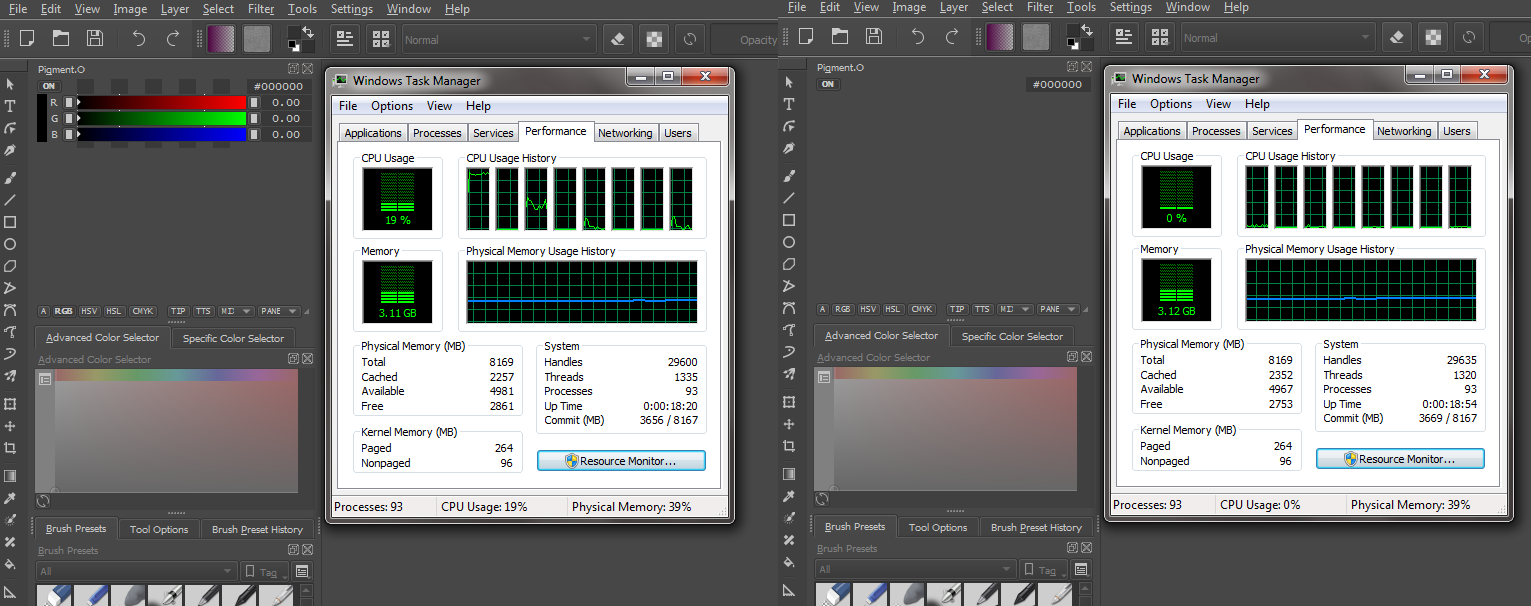Choose the Color Picker eyedropper in left Krita
The image size is (1531, 606).
click(10, 498)
